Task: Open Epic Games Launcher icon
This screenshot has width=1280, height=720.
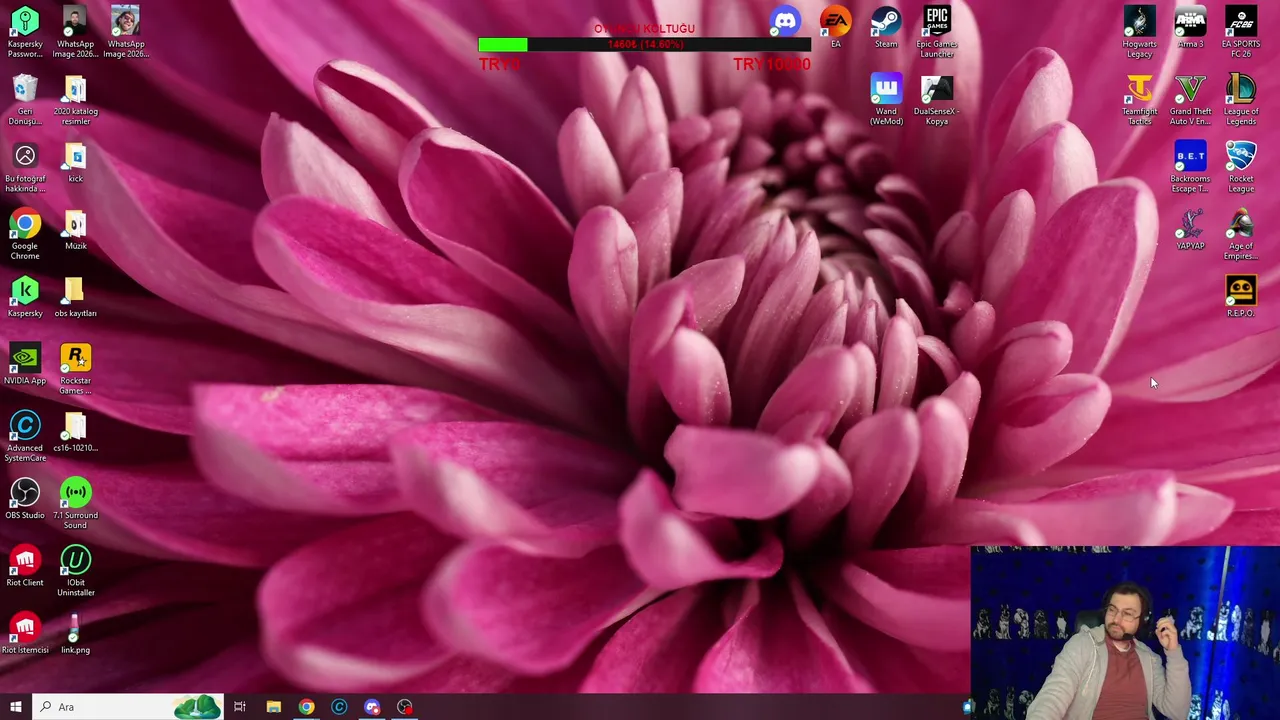Action: coord(937,31)
